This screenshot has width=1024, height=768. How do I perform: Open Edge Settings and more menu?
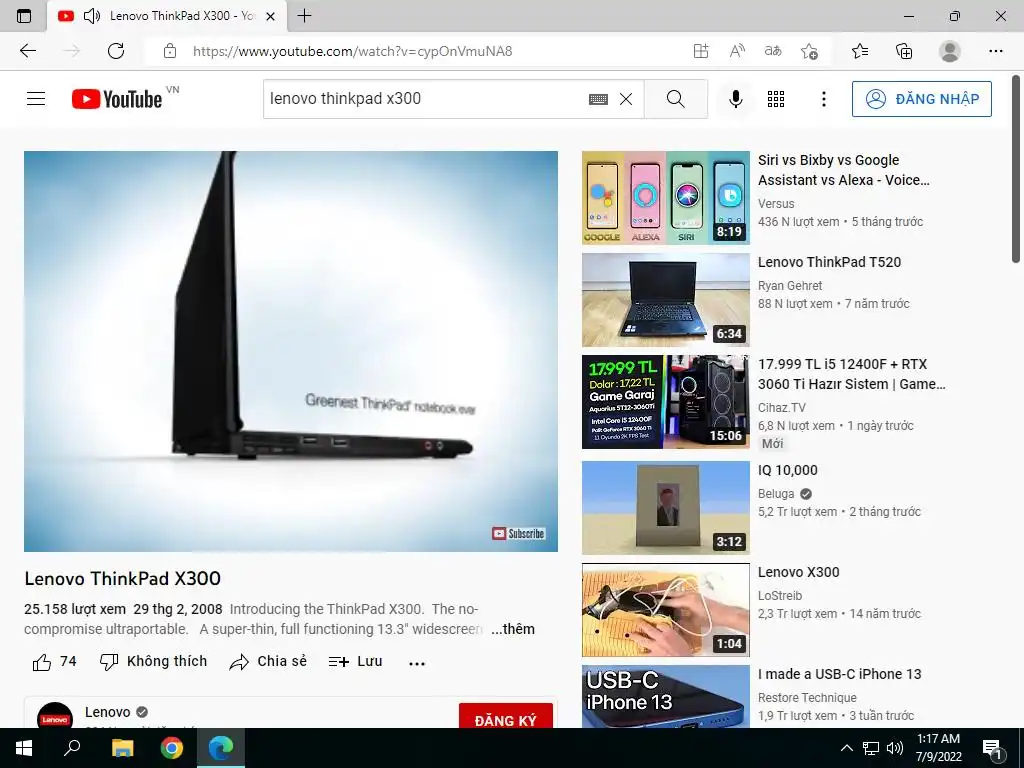coord(995,51)
